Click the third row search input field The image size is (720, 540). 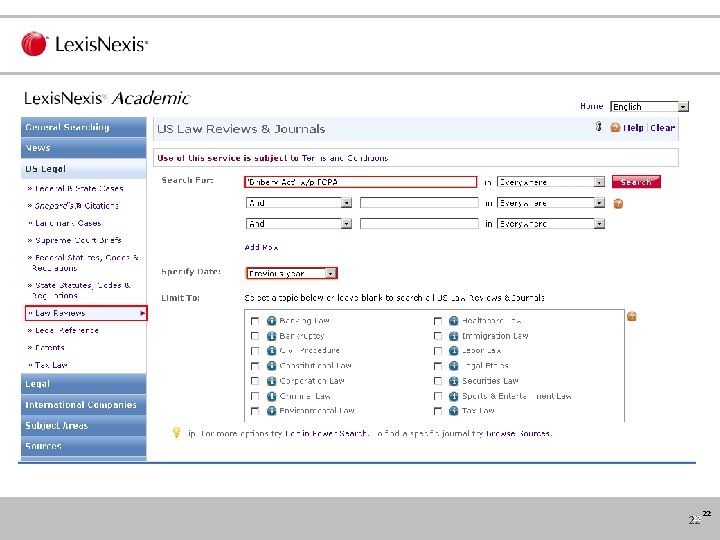pyautogui.click(x=419, y=224)
